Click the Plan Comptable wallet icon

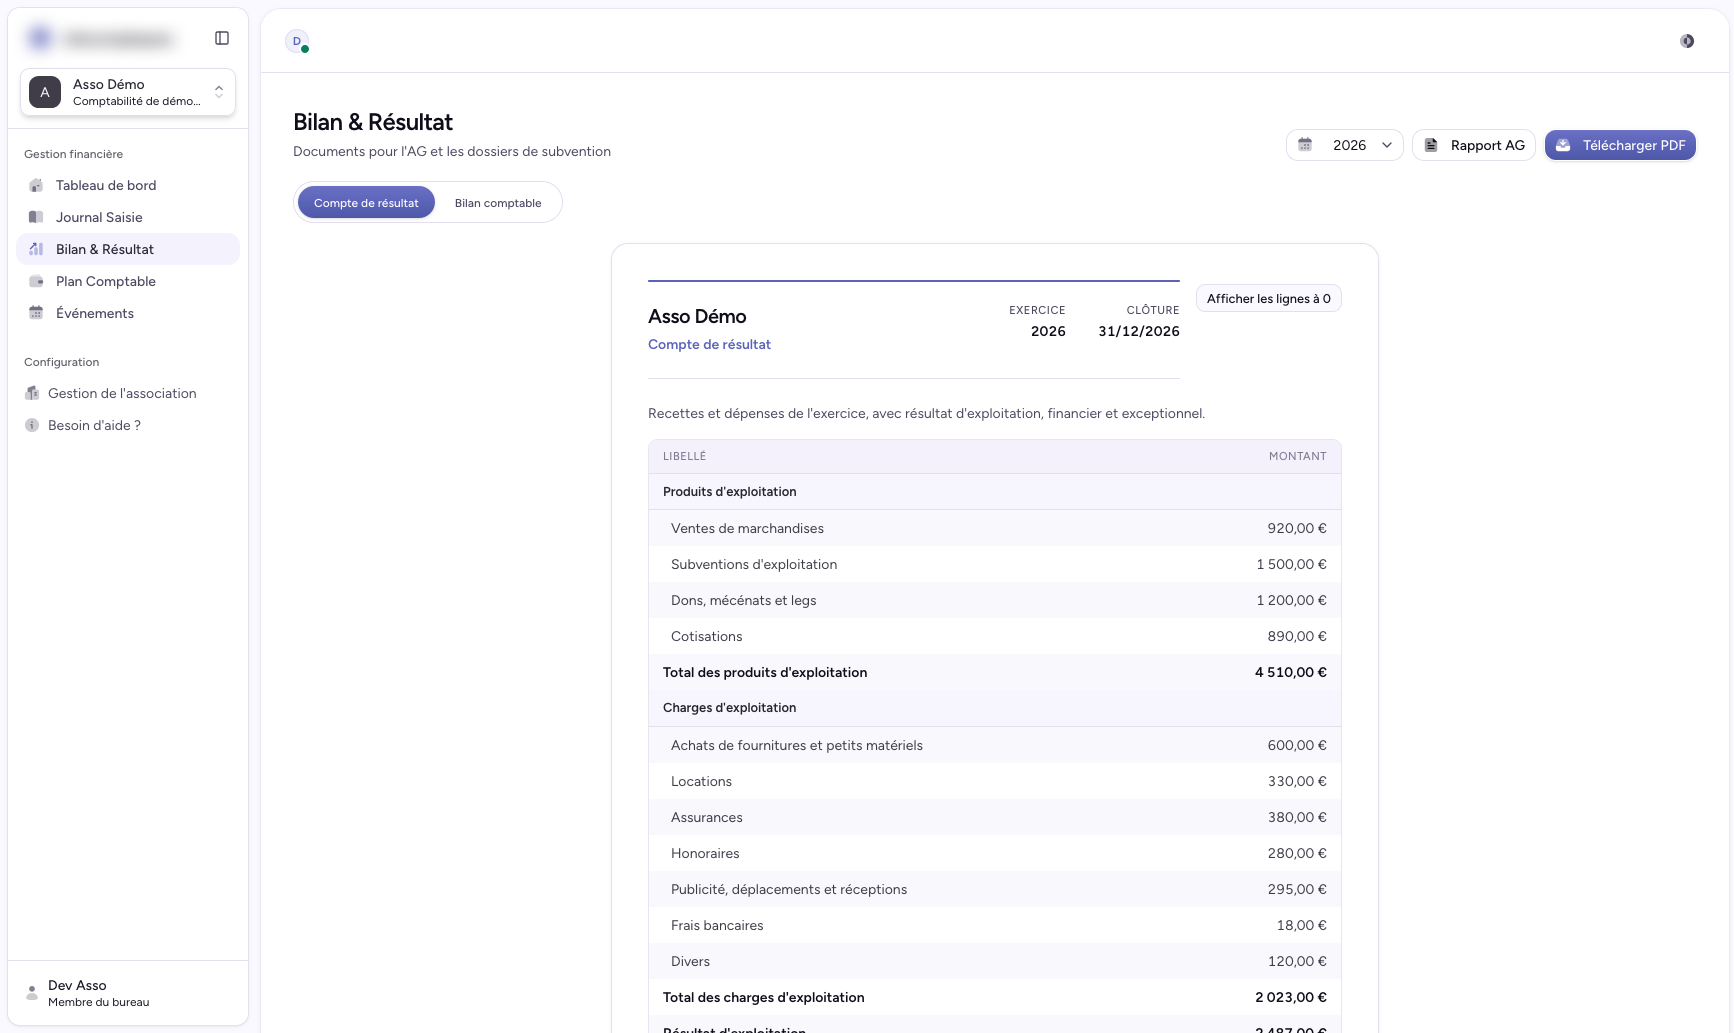point(36,281)
